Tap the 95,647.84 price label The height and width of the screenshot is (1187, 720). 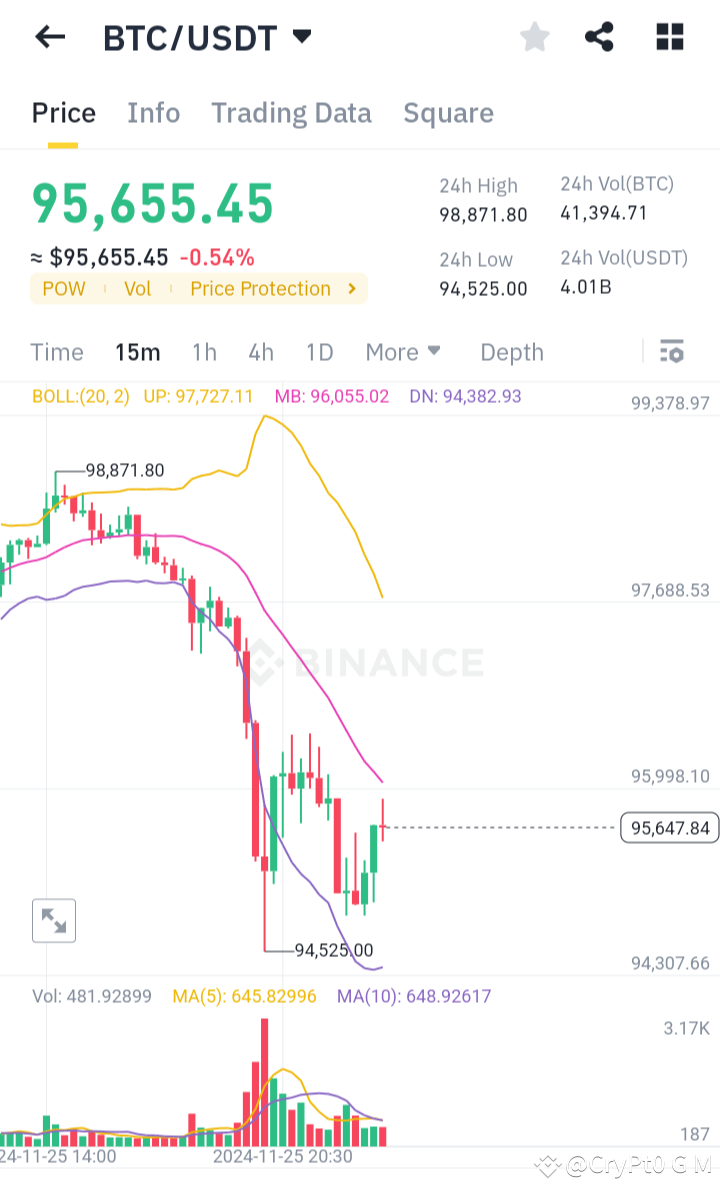[x=668, y=827]
